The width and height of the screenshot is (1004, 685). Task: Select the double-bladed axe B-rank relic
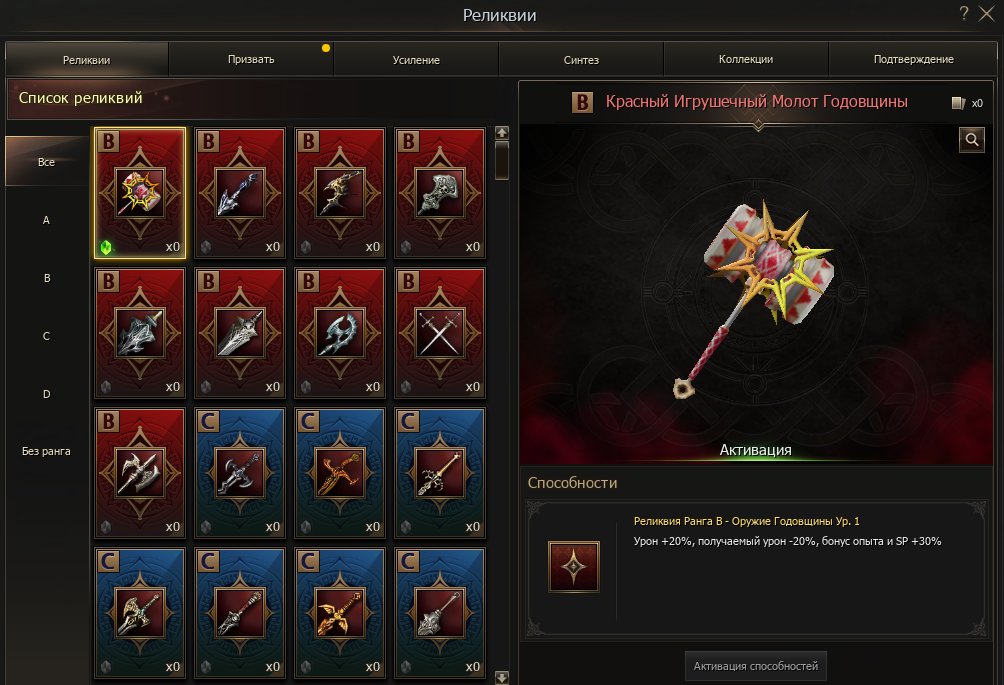(140, 473)
